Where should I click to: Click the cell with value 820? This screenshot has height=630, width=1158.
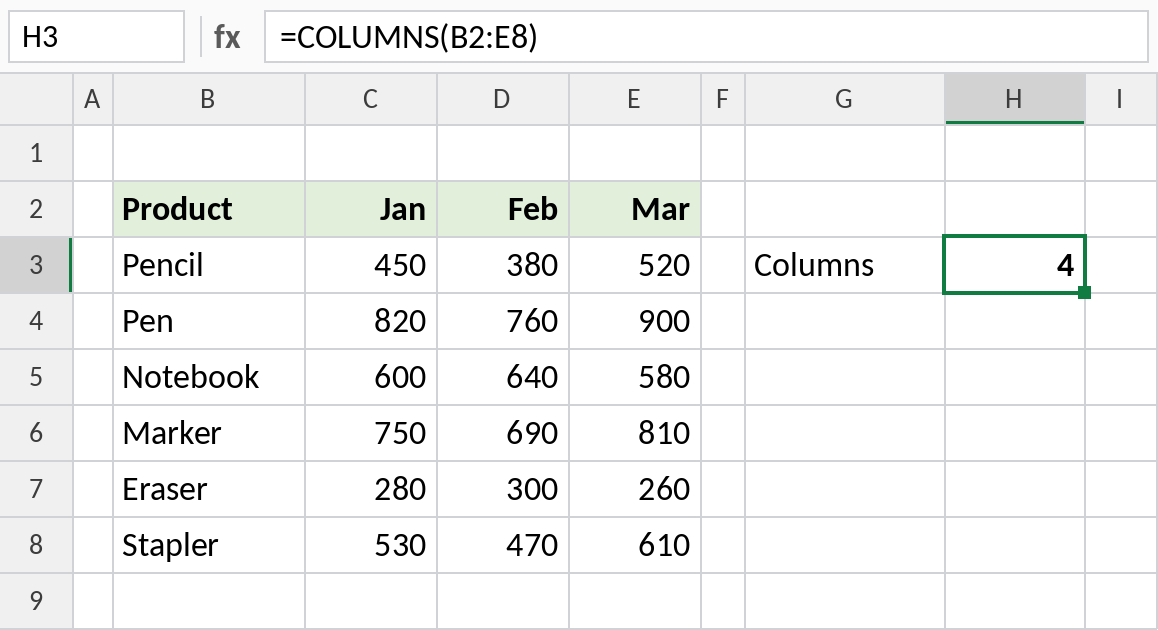click(x=371, y=321)
